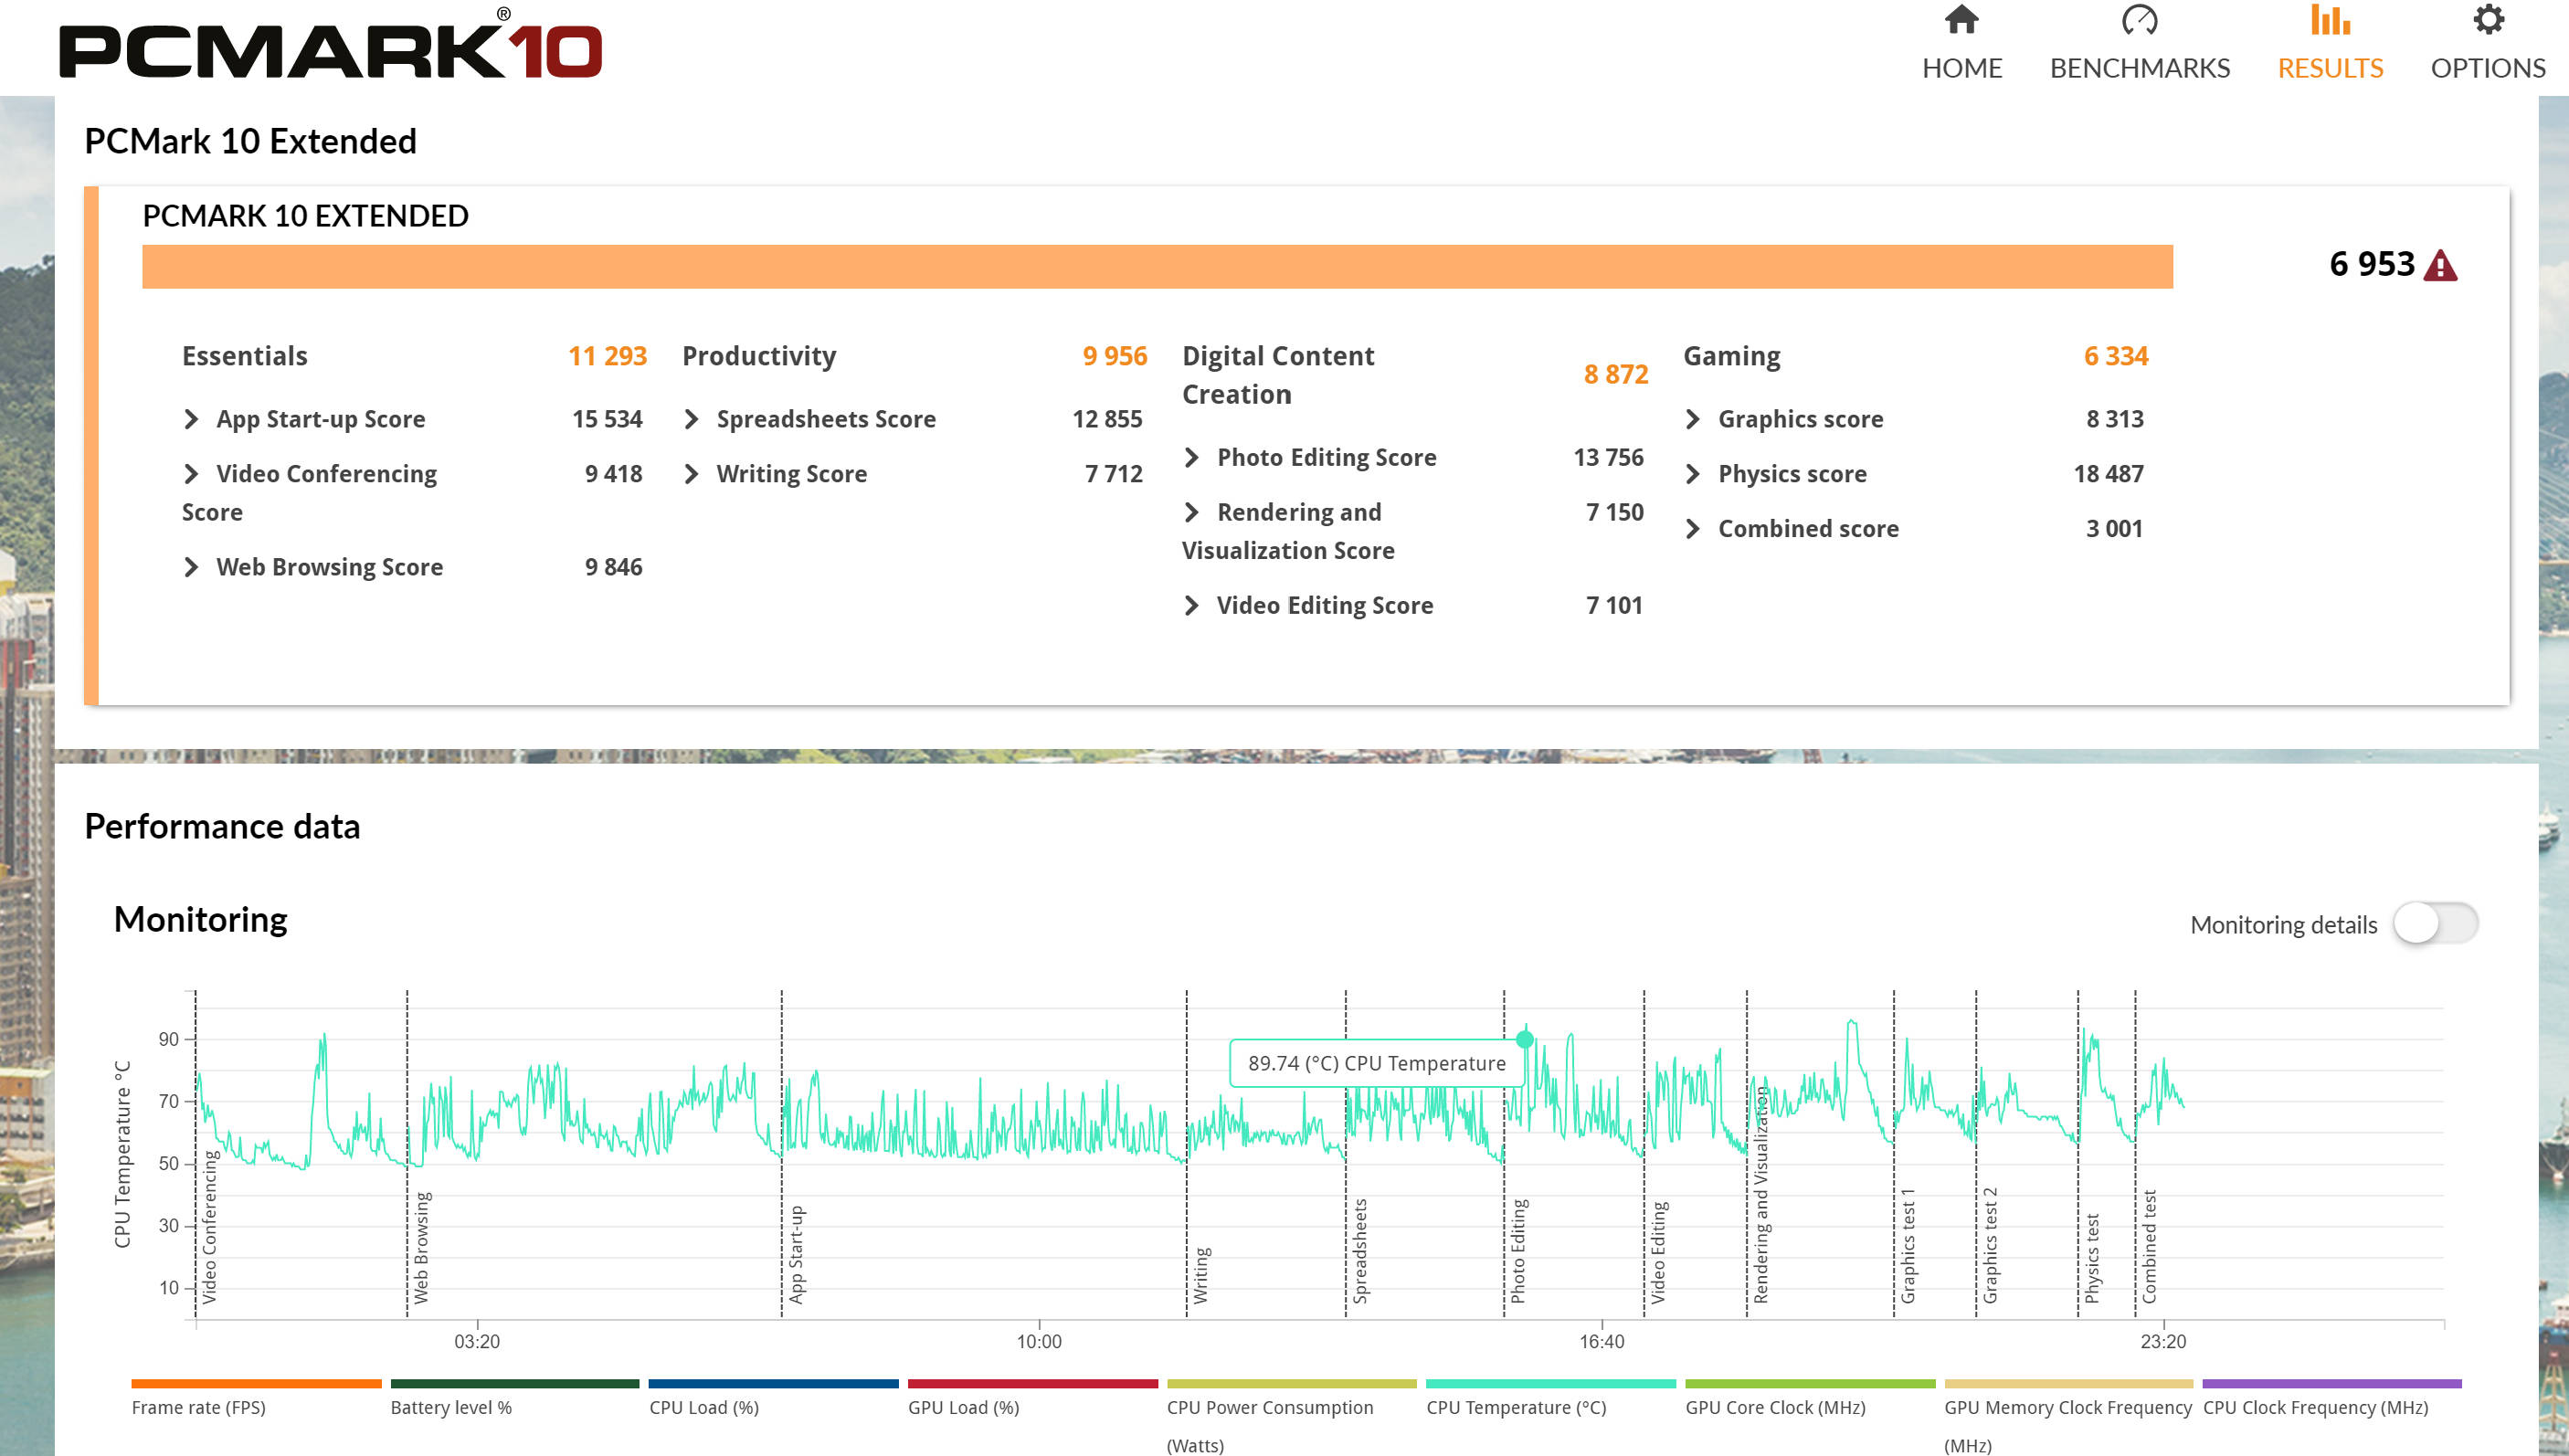Viewport: 2569px width, 1456px height.
Task: Expand Combined score chevron
Action: [x=1693, y=529]
